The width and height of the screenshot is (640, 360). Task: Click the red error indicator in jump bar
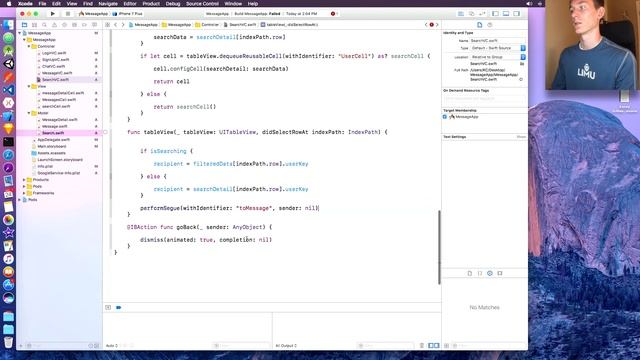(431, 25)
